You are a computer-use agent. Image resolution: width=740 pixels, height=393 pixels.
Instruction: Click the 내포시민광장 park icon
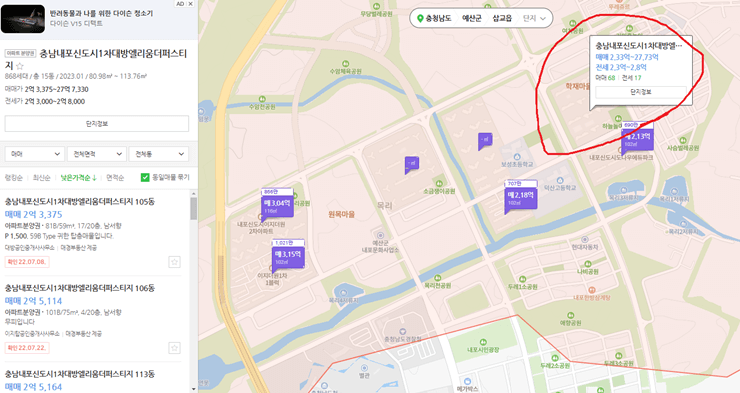[483, 342]
